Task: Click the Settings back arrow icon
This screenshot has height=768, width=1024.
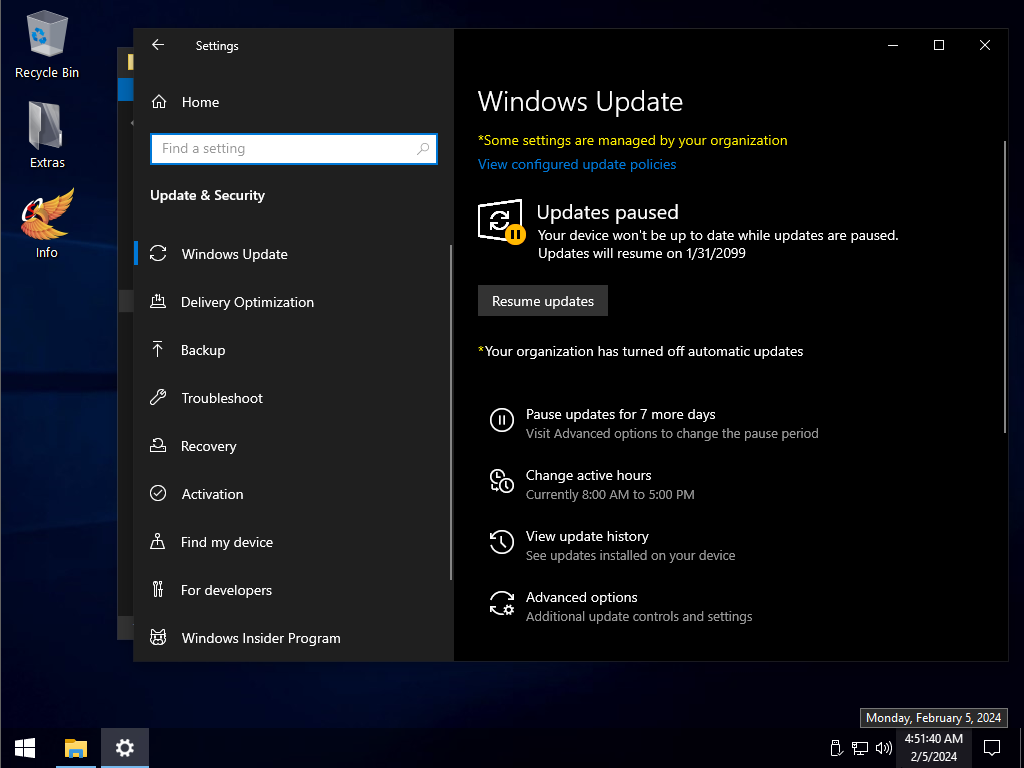Action: click(158, 45)
